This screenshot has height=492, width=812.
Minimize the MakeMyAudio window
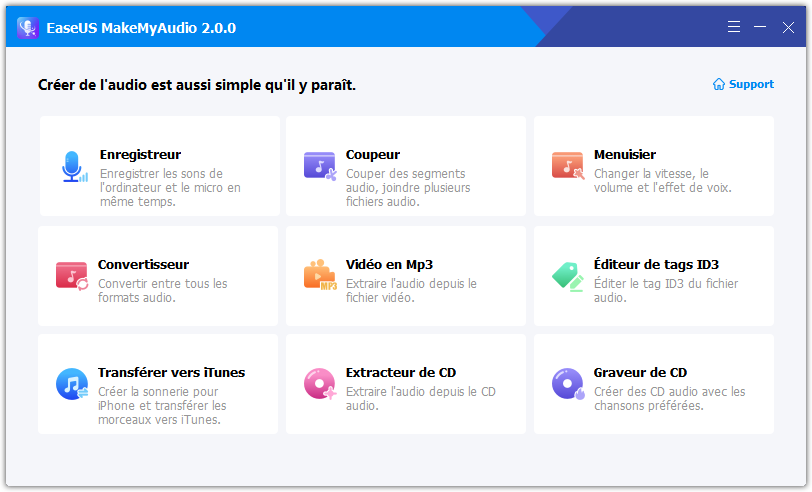760,27
